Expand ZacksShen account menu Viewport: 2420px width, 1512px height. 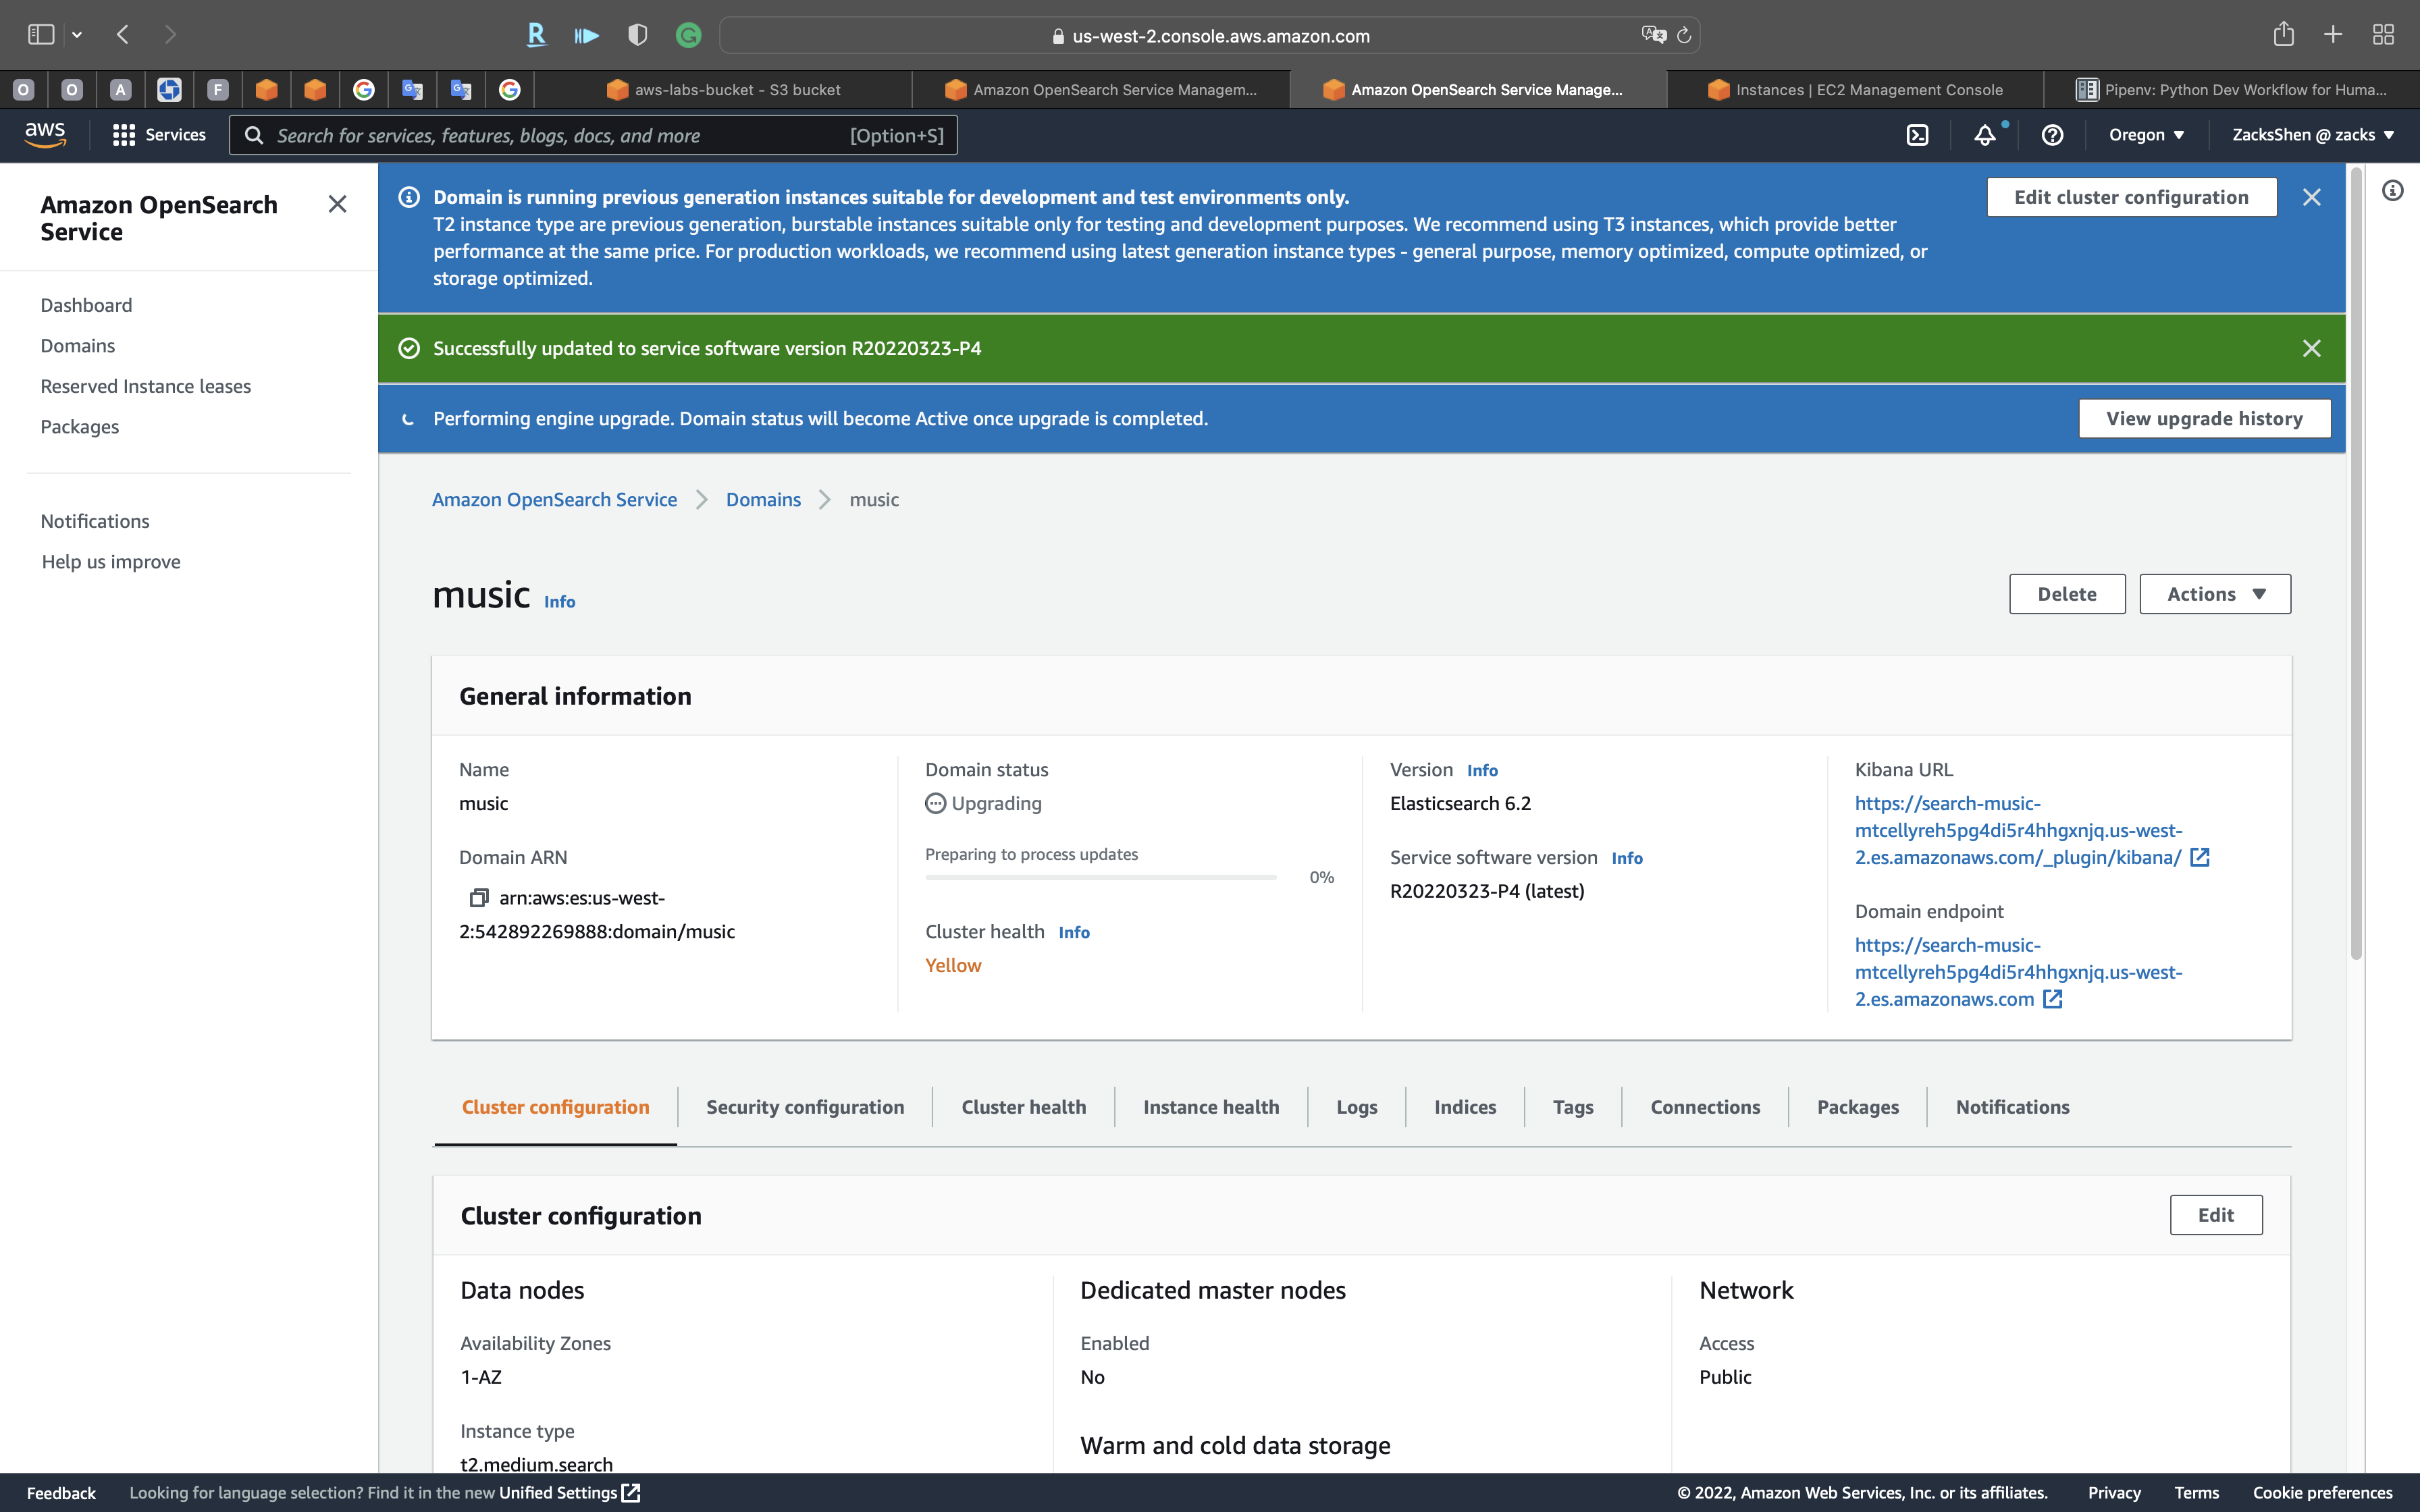coord(2312,135)
